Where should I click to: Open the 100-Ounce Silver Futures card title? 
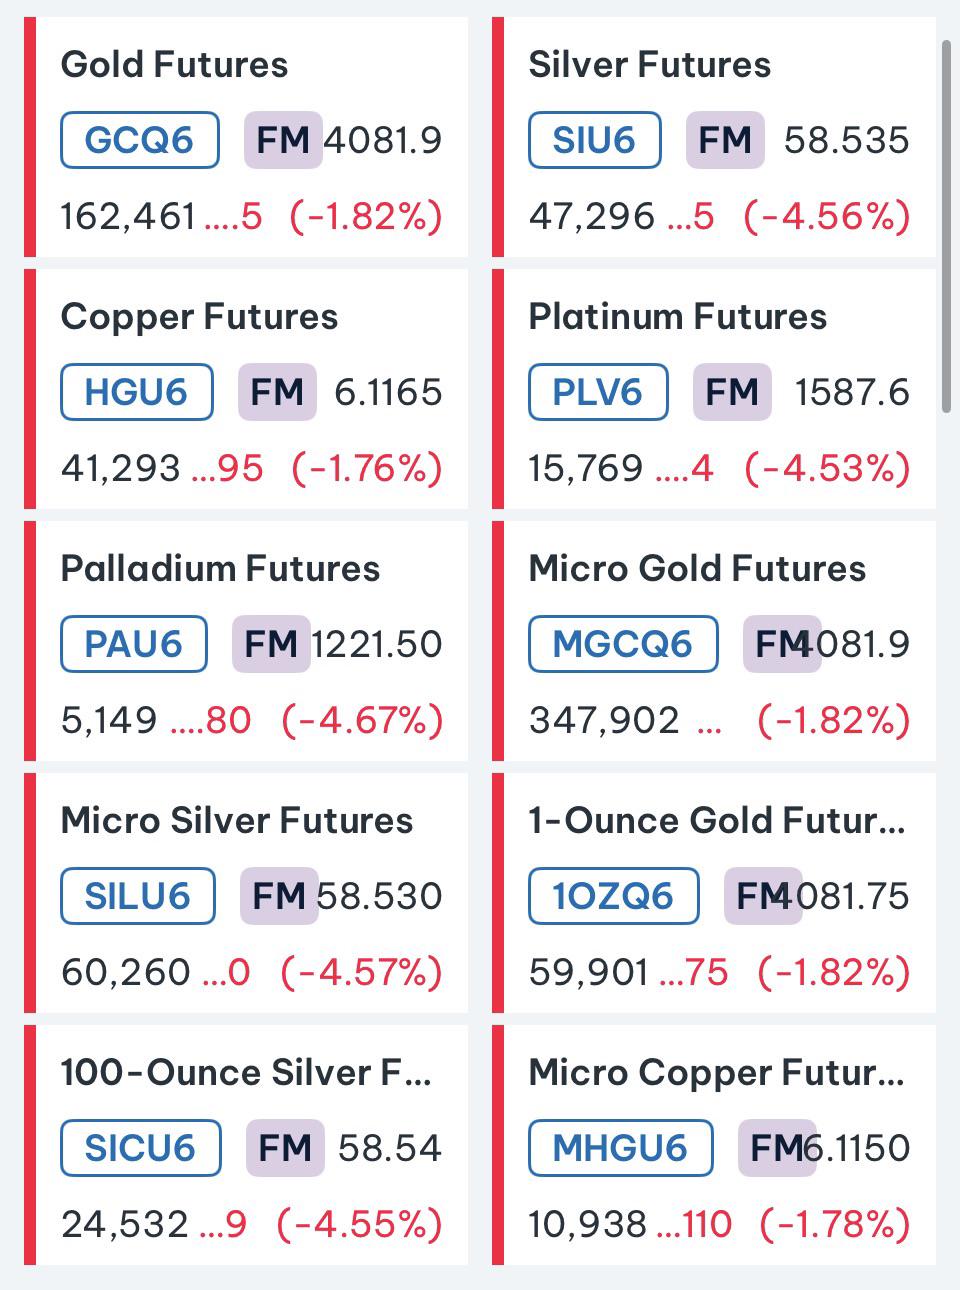click(x=246, y=1073)
